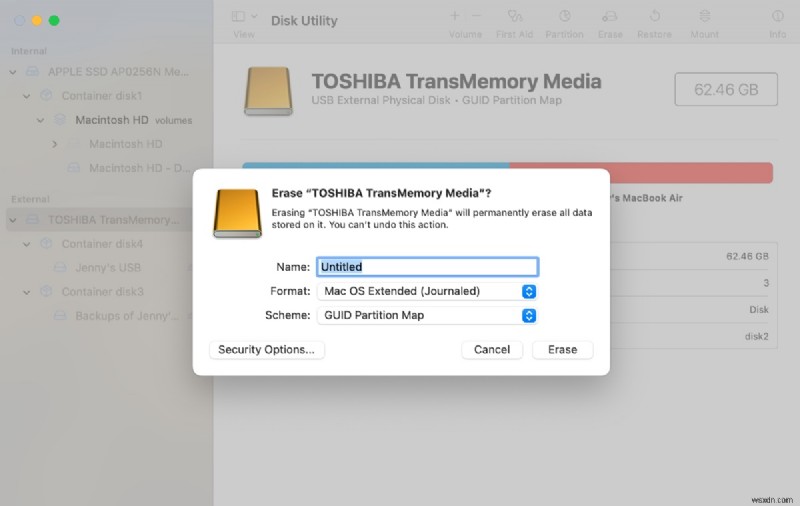Click the remove Volume minus icon

pos(476,16)
